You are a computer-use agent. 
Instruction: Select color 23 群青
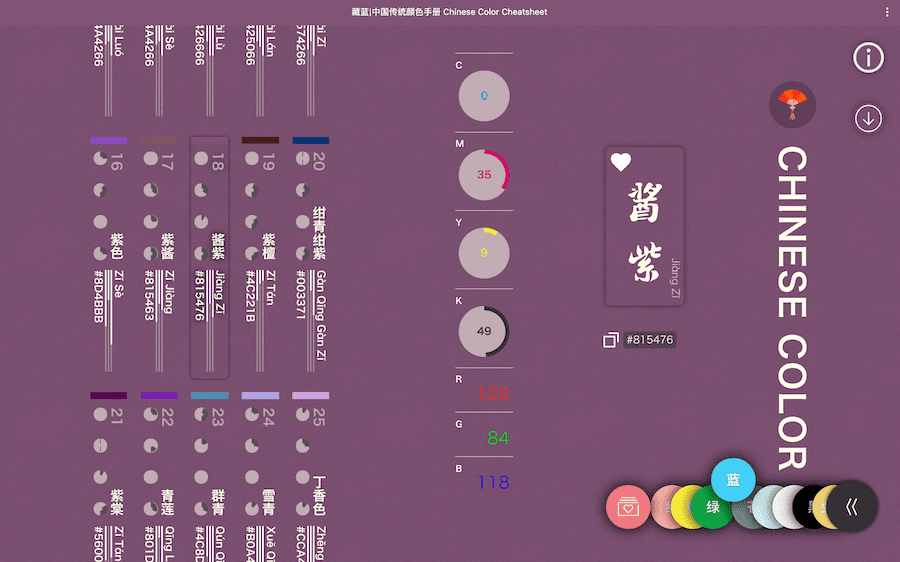click(x=210, y=476)
